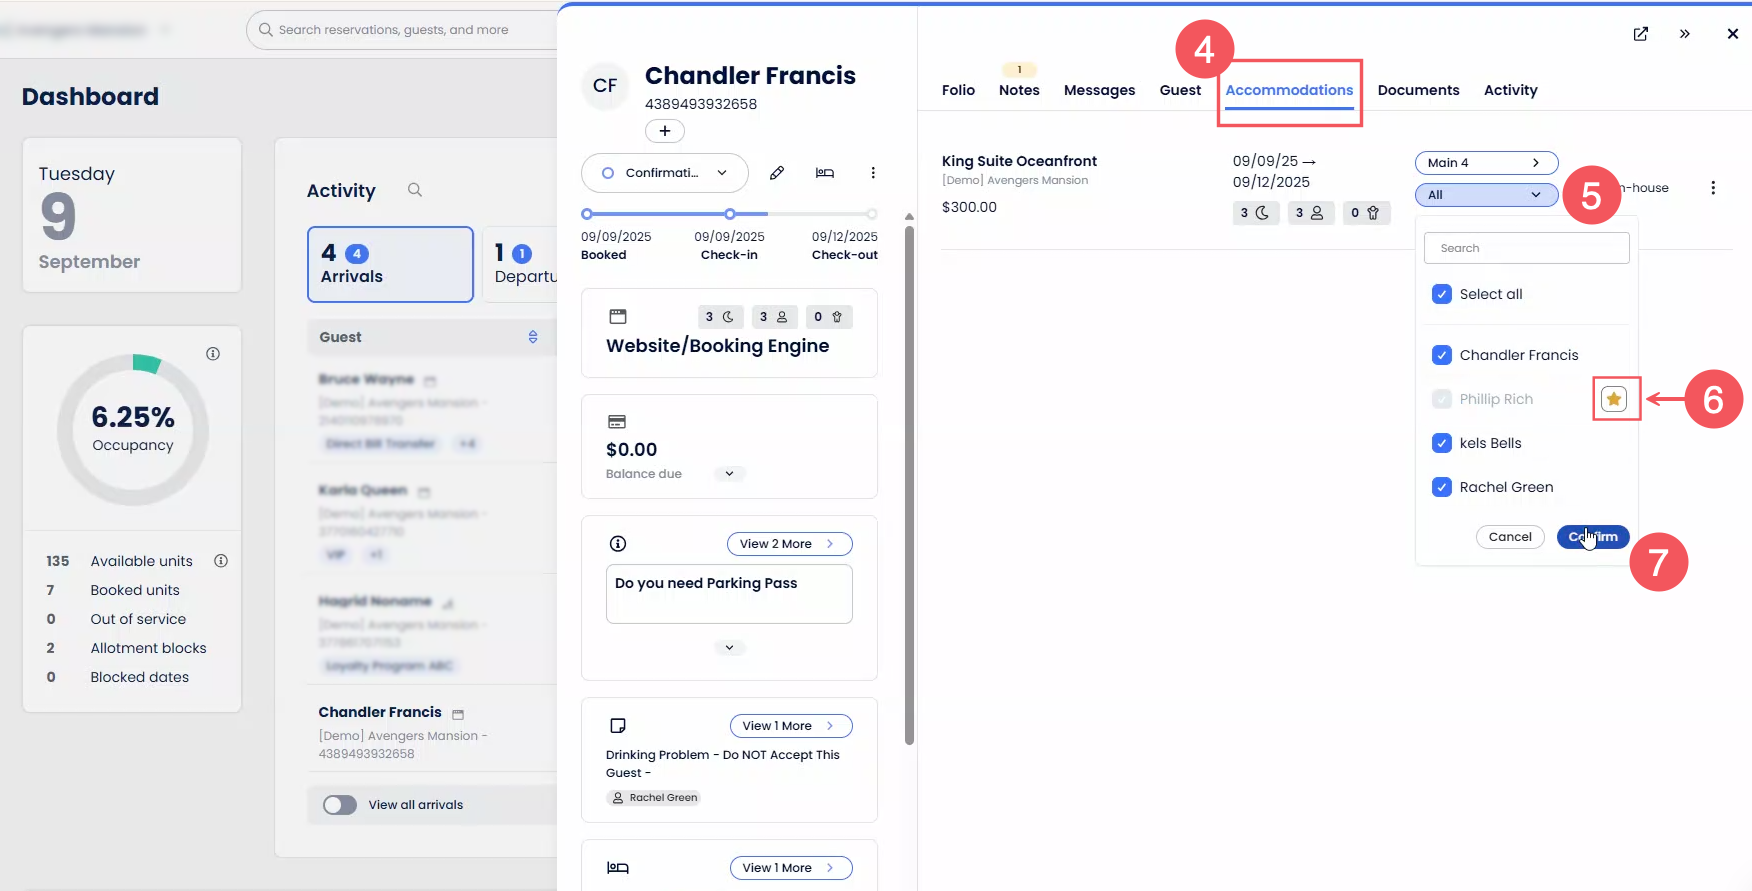Open reservation in new window icon
Image resolution: width=1752 pixels, height=891 pixels.
pos(1641,34)
